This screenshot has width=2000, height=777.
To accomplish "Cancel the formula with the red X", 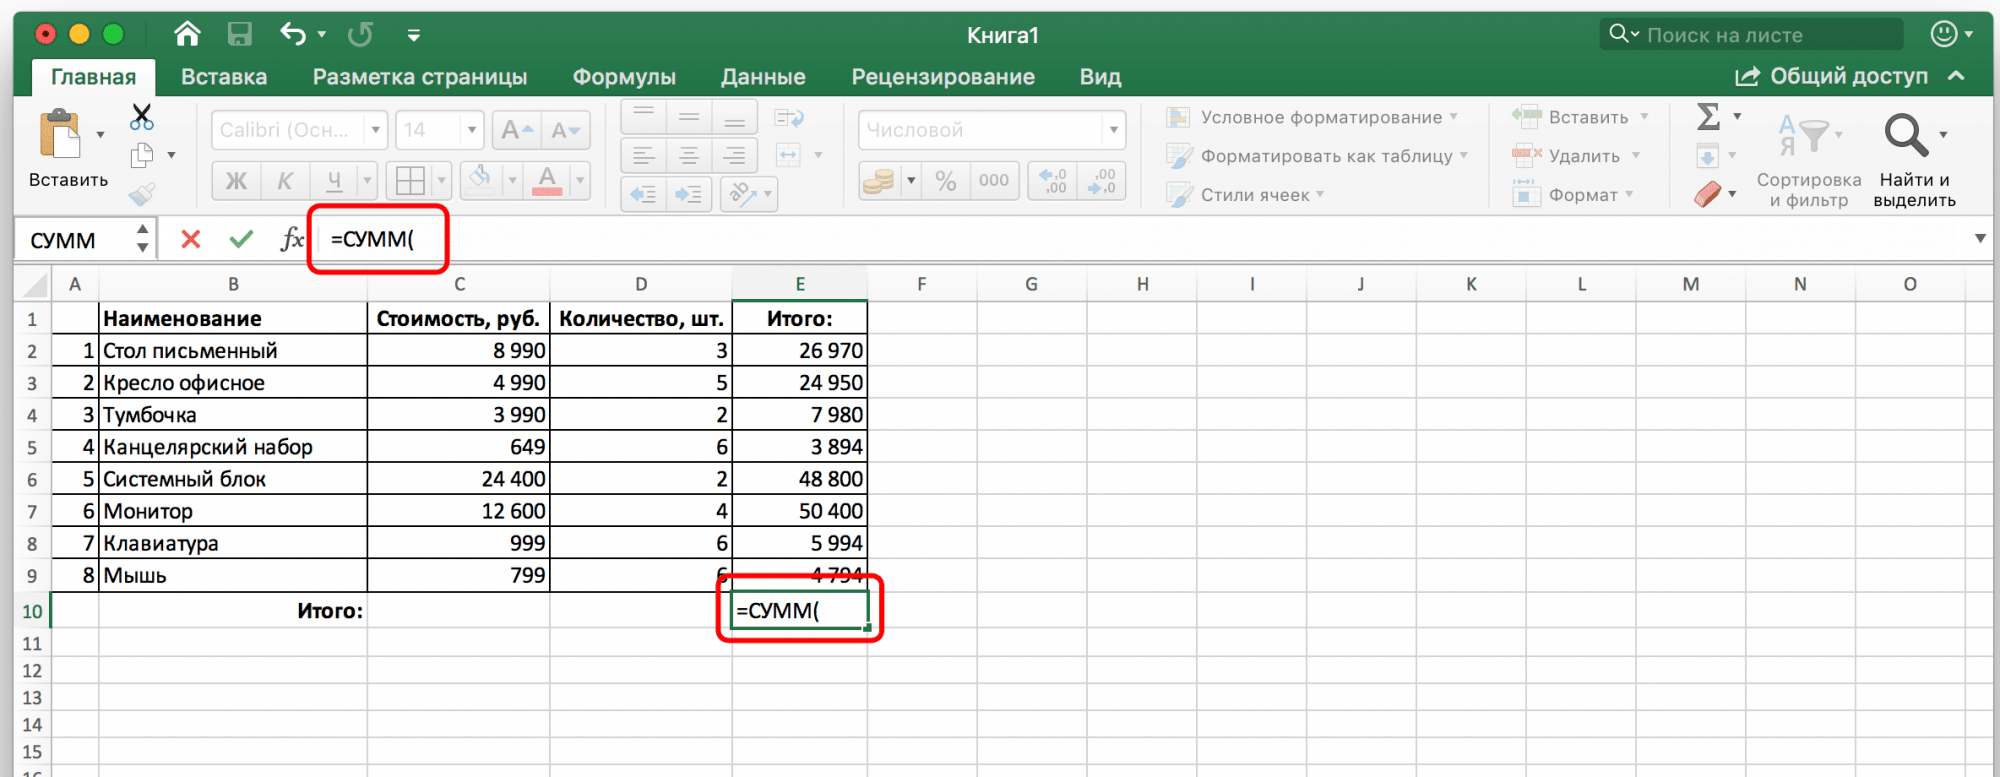I will coord(191,239).
